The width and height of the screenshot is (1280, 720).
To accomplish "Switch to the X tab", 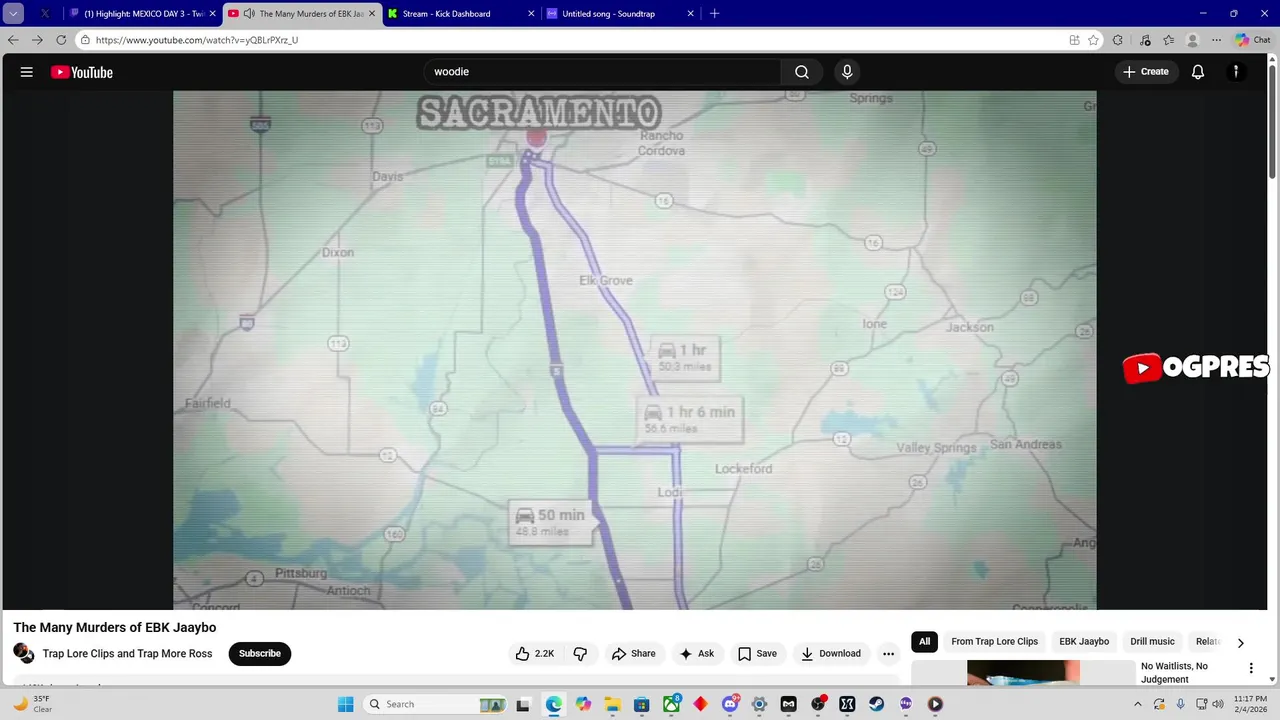I will click(44, 14).
